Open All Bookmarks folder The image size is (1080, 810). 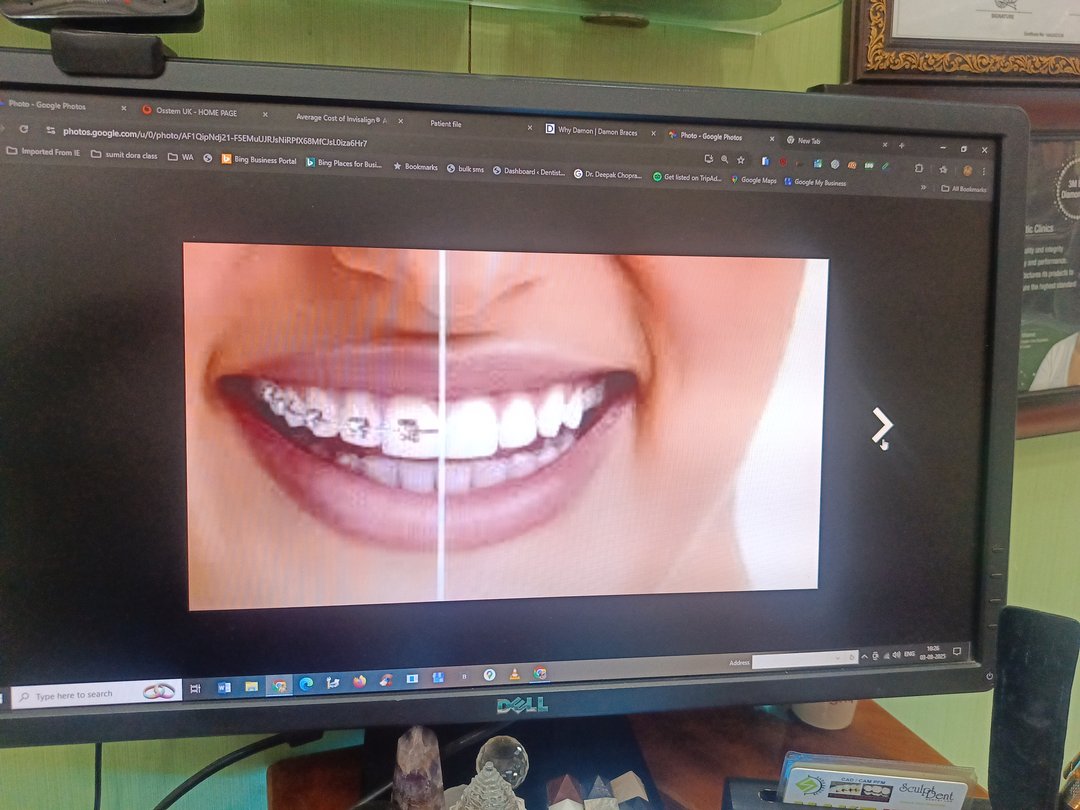(964, 188)
